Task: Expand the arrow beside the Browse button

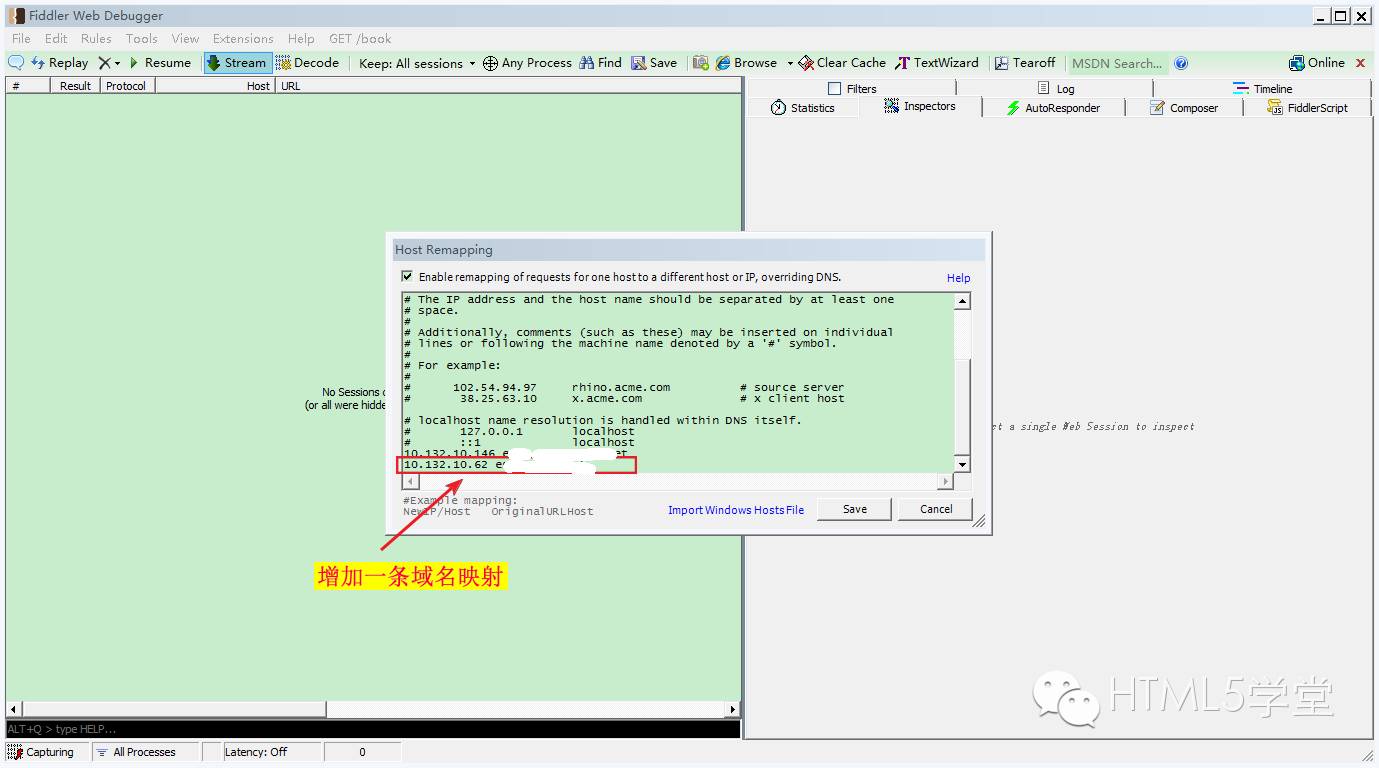Action: tap(789, 63)
